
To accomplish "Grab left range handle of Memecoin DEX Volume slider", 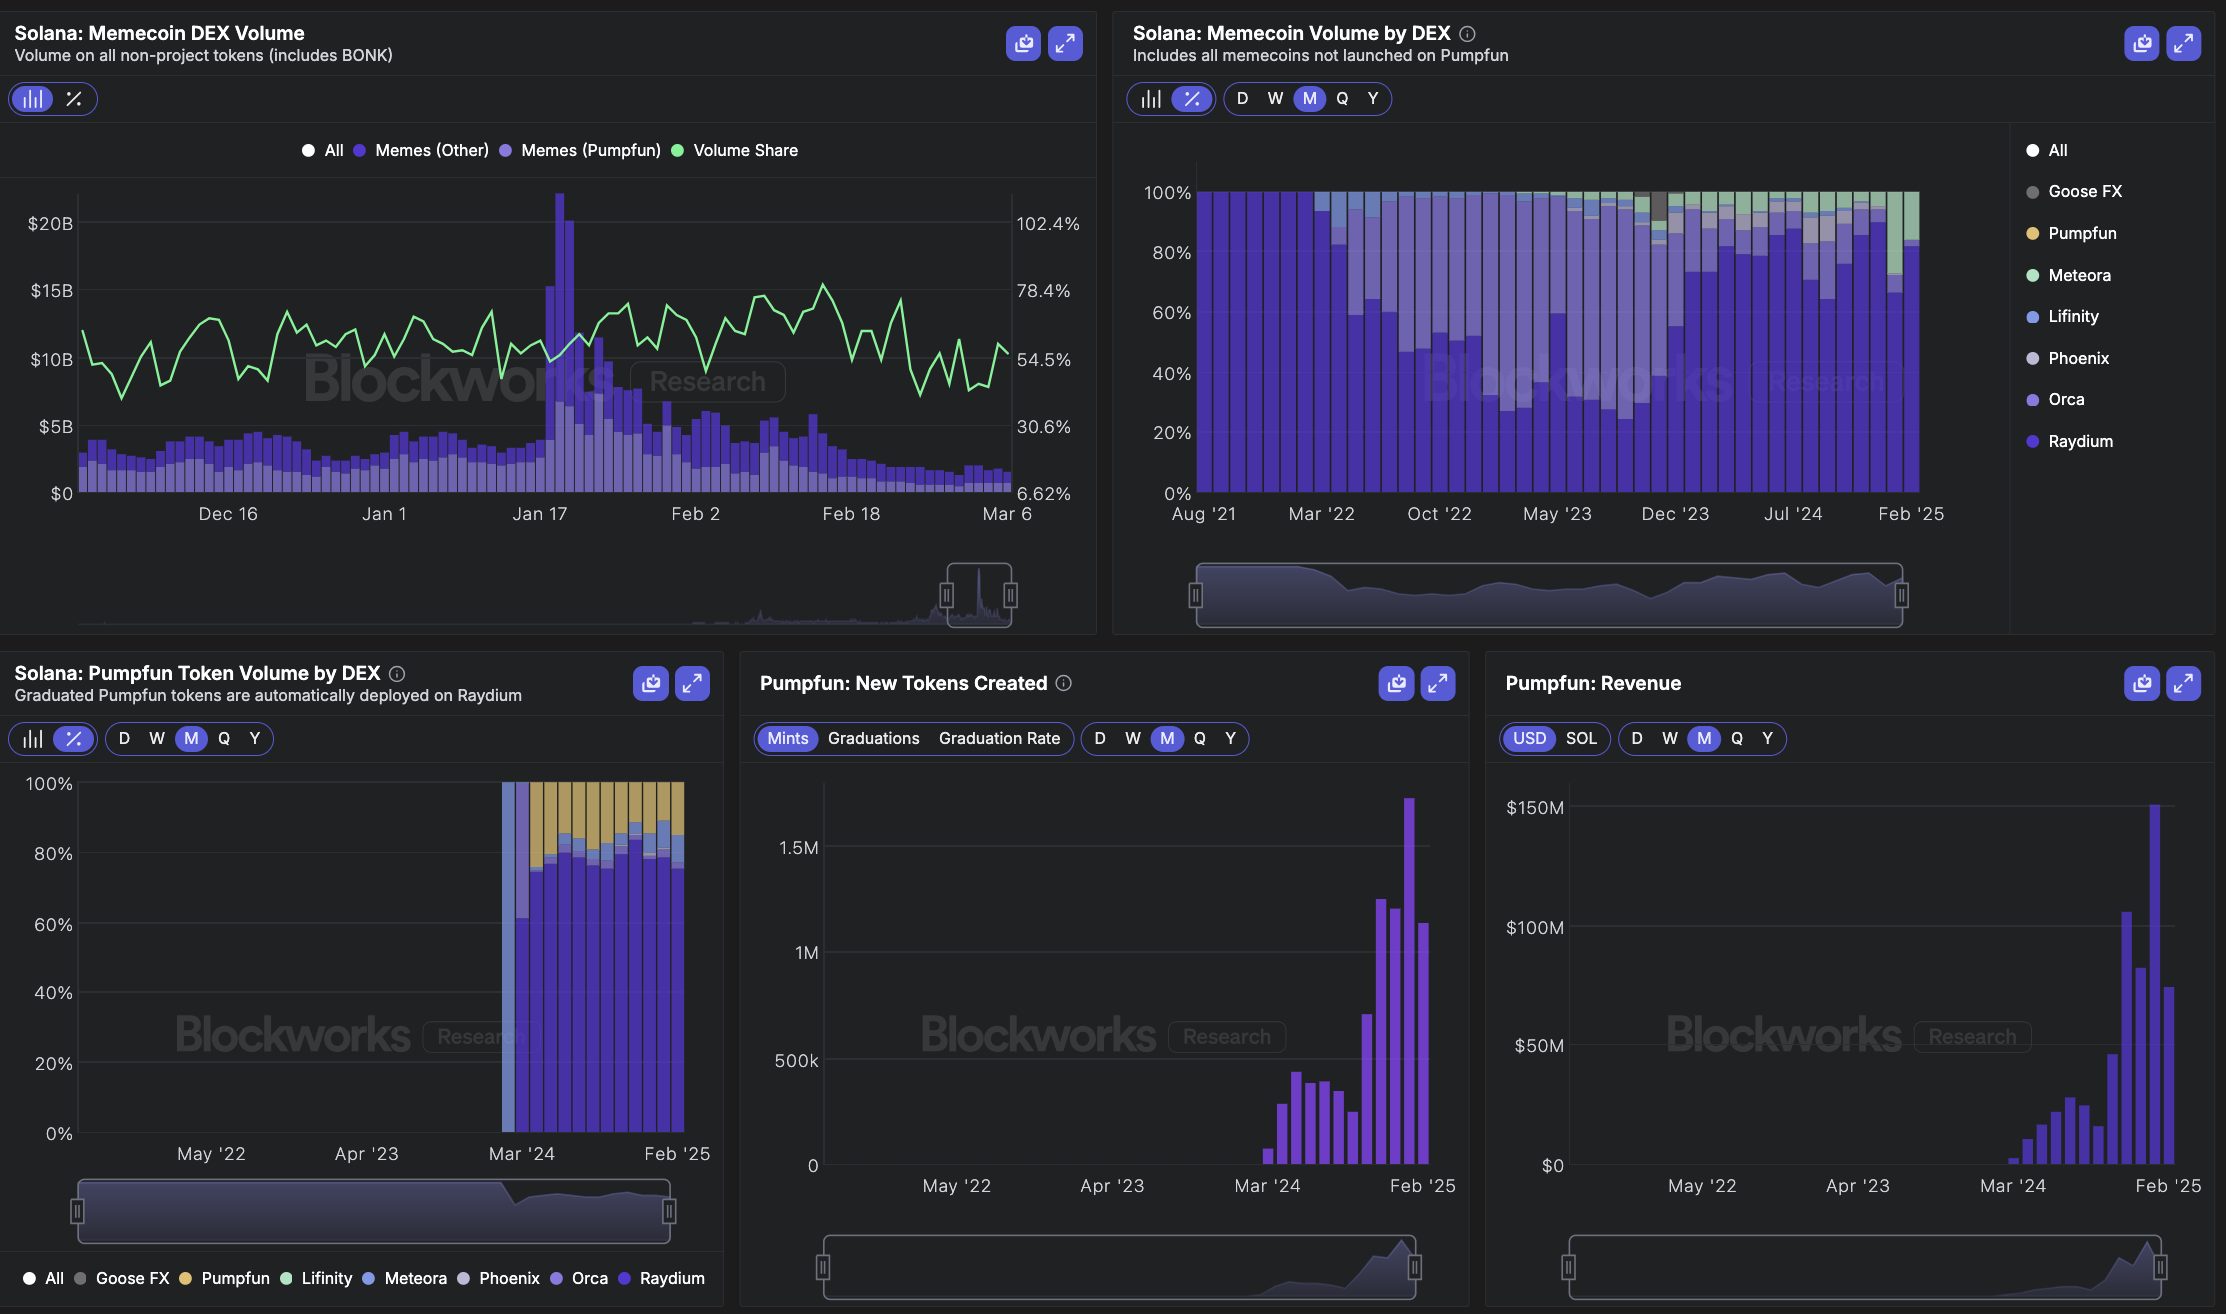I will click(946, 596).
